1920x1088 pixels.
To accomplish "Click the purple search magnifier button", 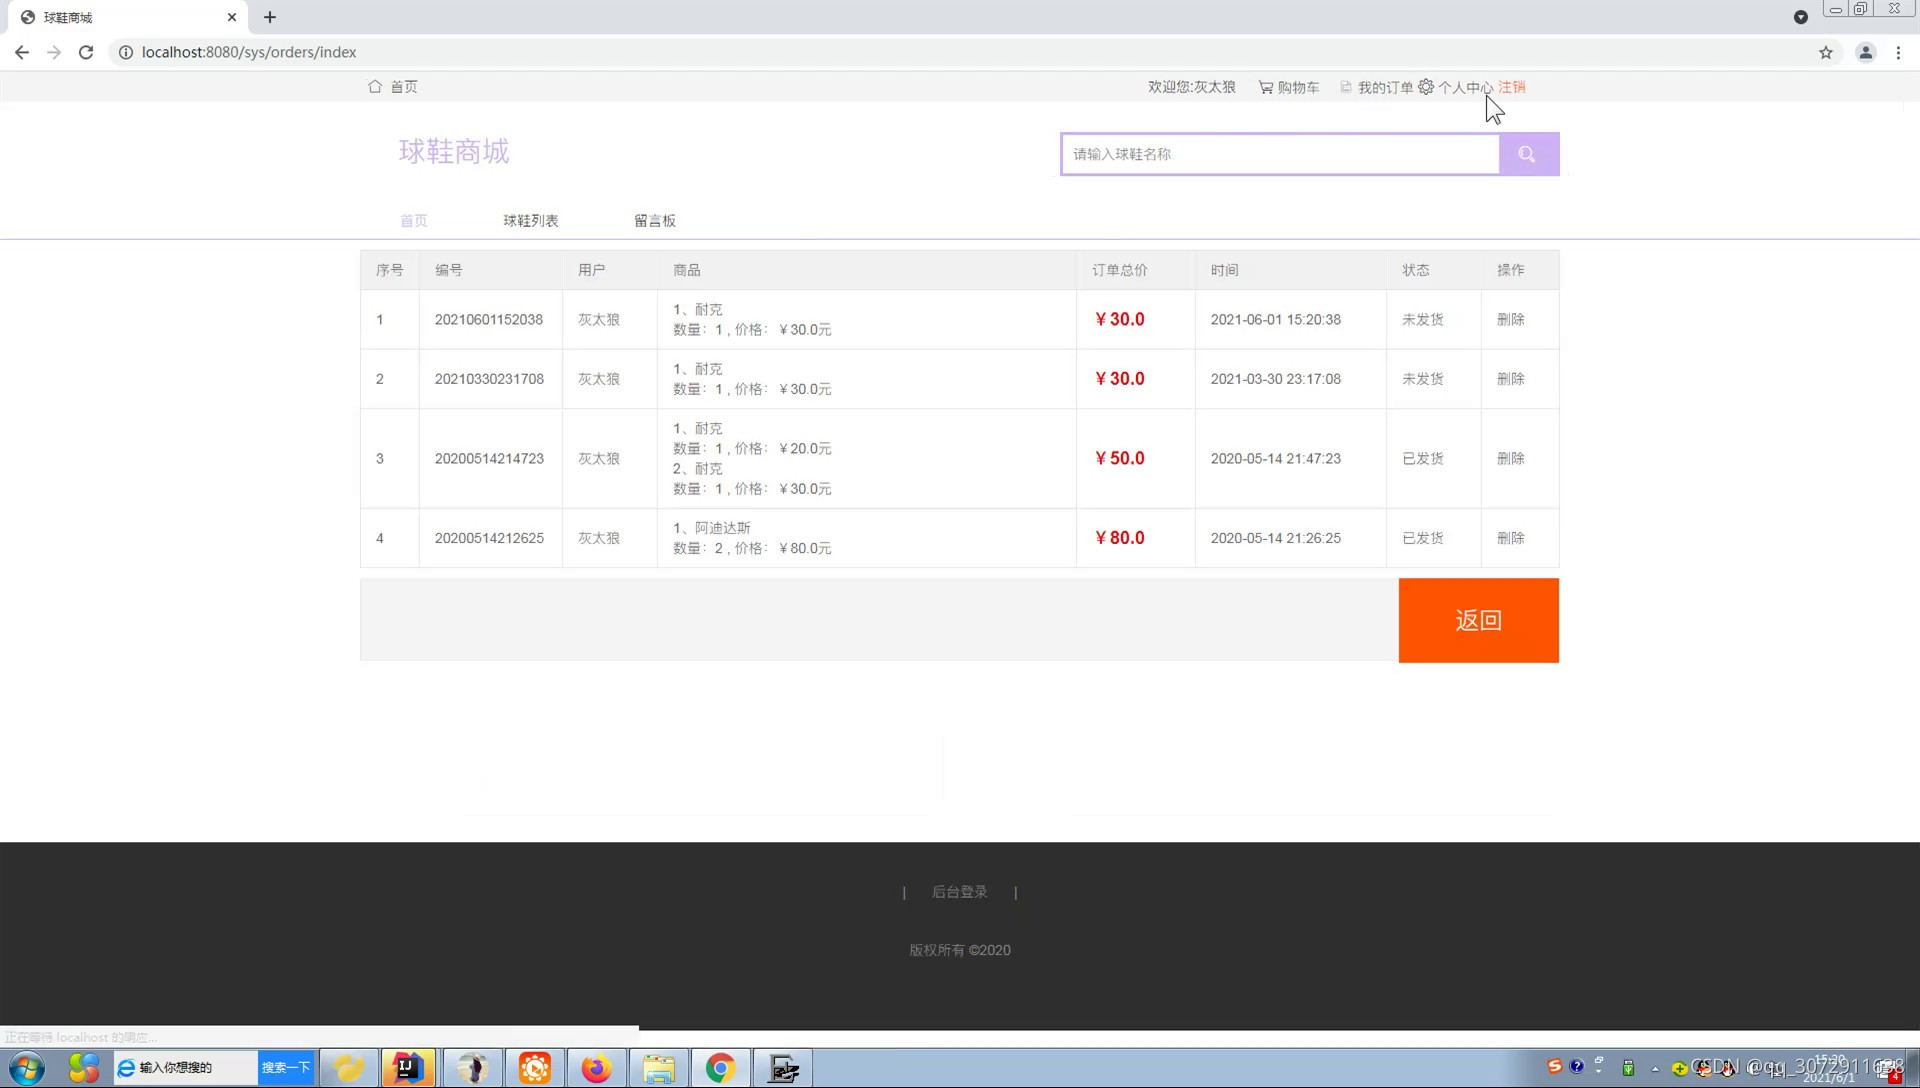I will [1528, 154].
